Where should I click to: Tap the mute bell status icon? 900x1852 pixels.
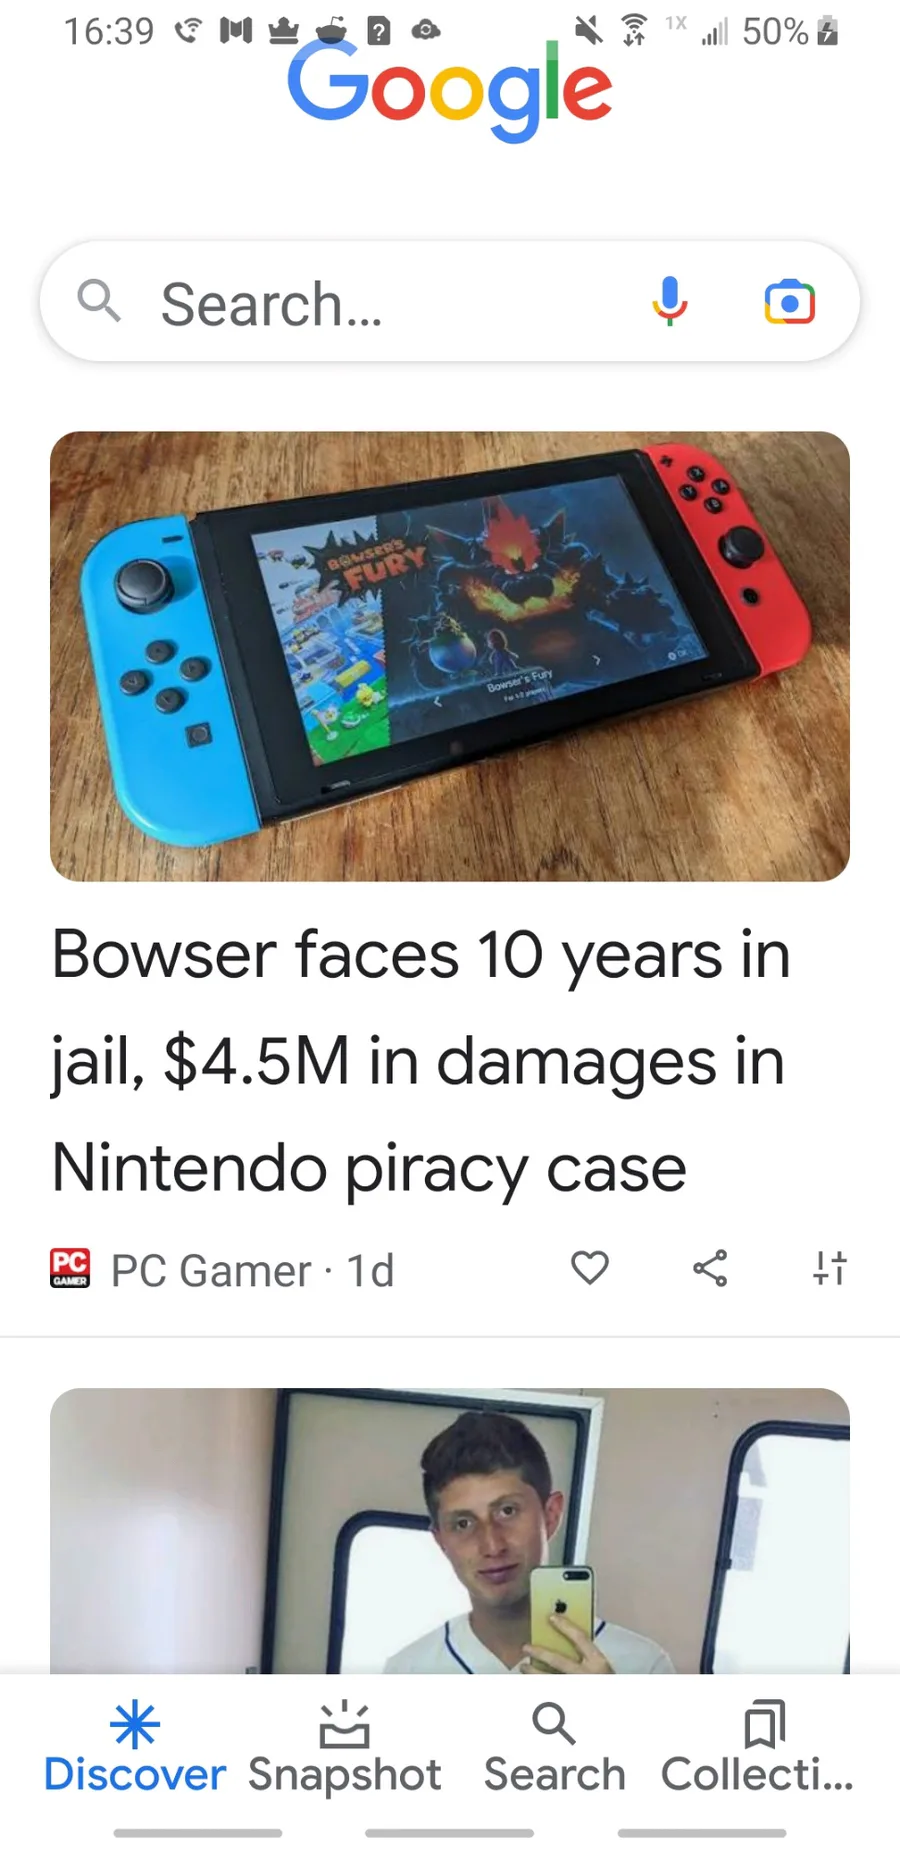[589, 31]
